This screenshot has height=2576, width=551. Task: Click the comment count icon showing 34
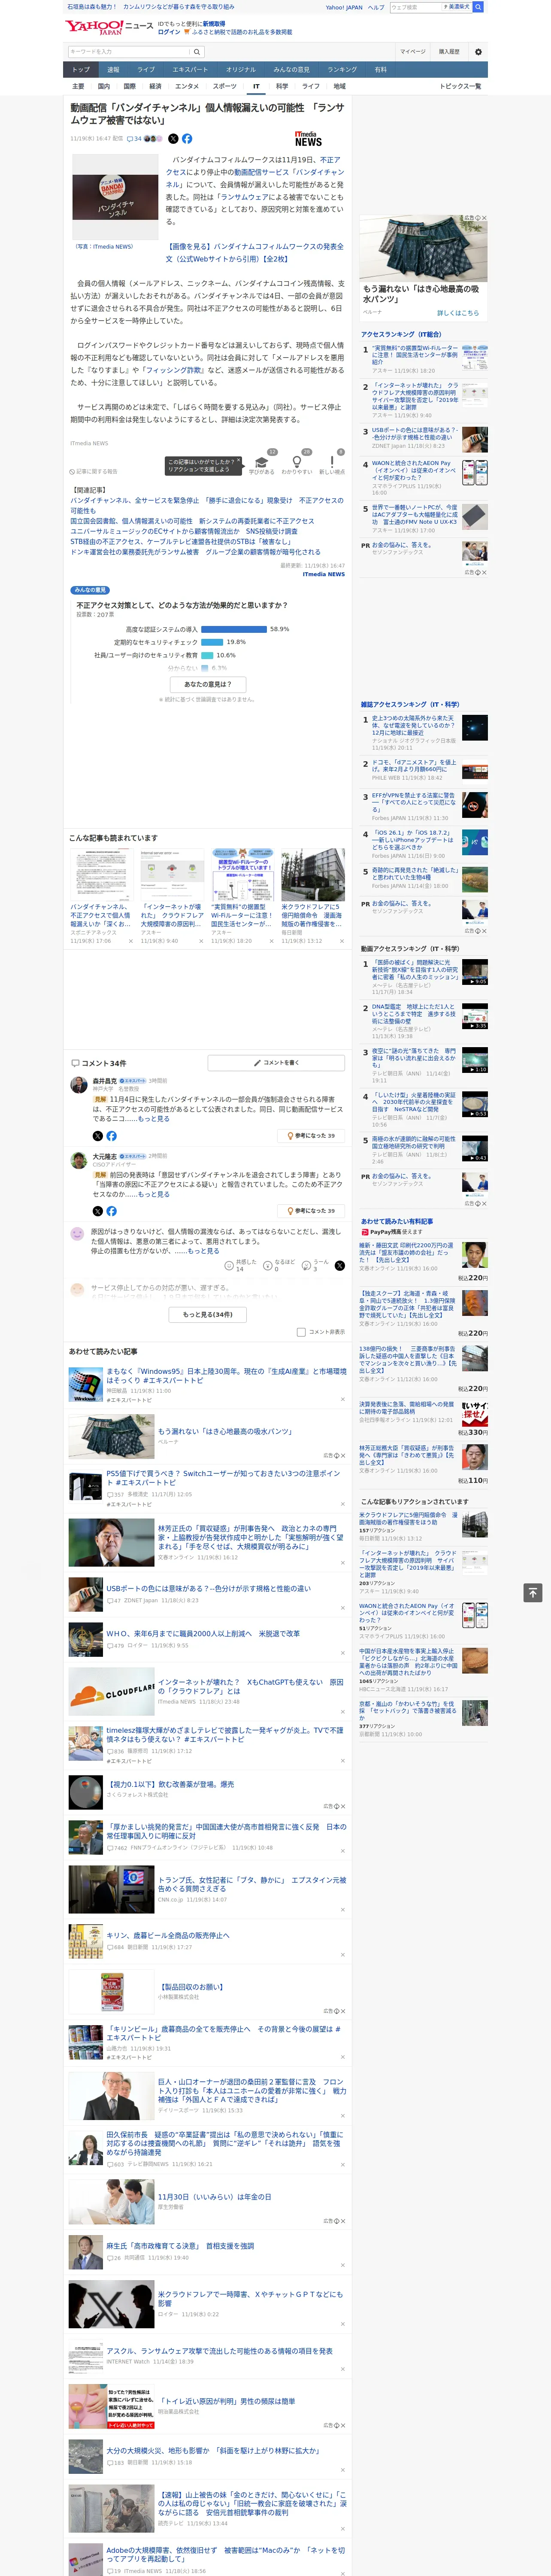point(134,139)
